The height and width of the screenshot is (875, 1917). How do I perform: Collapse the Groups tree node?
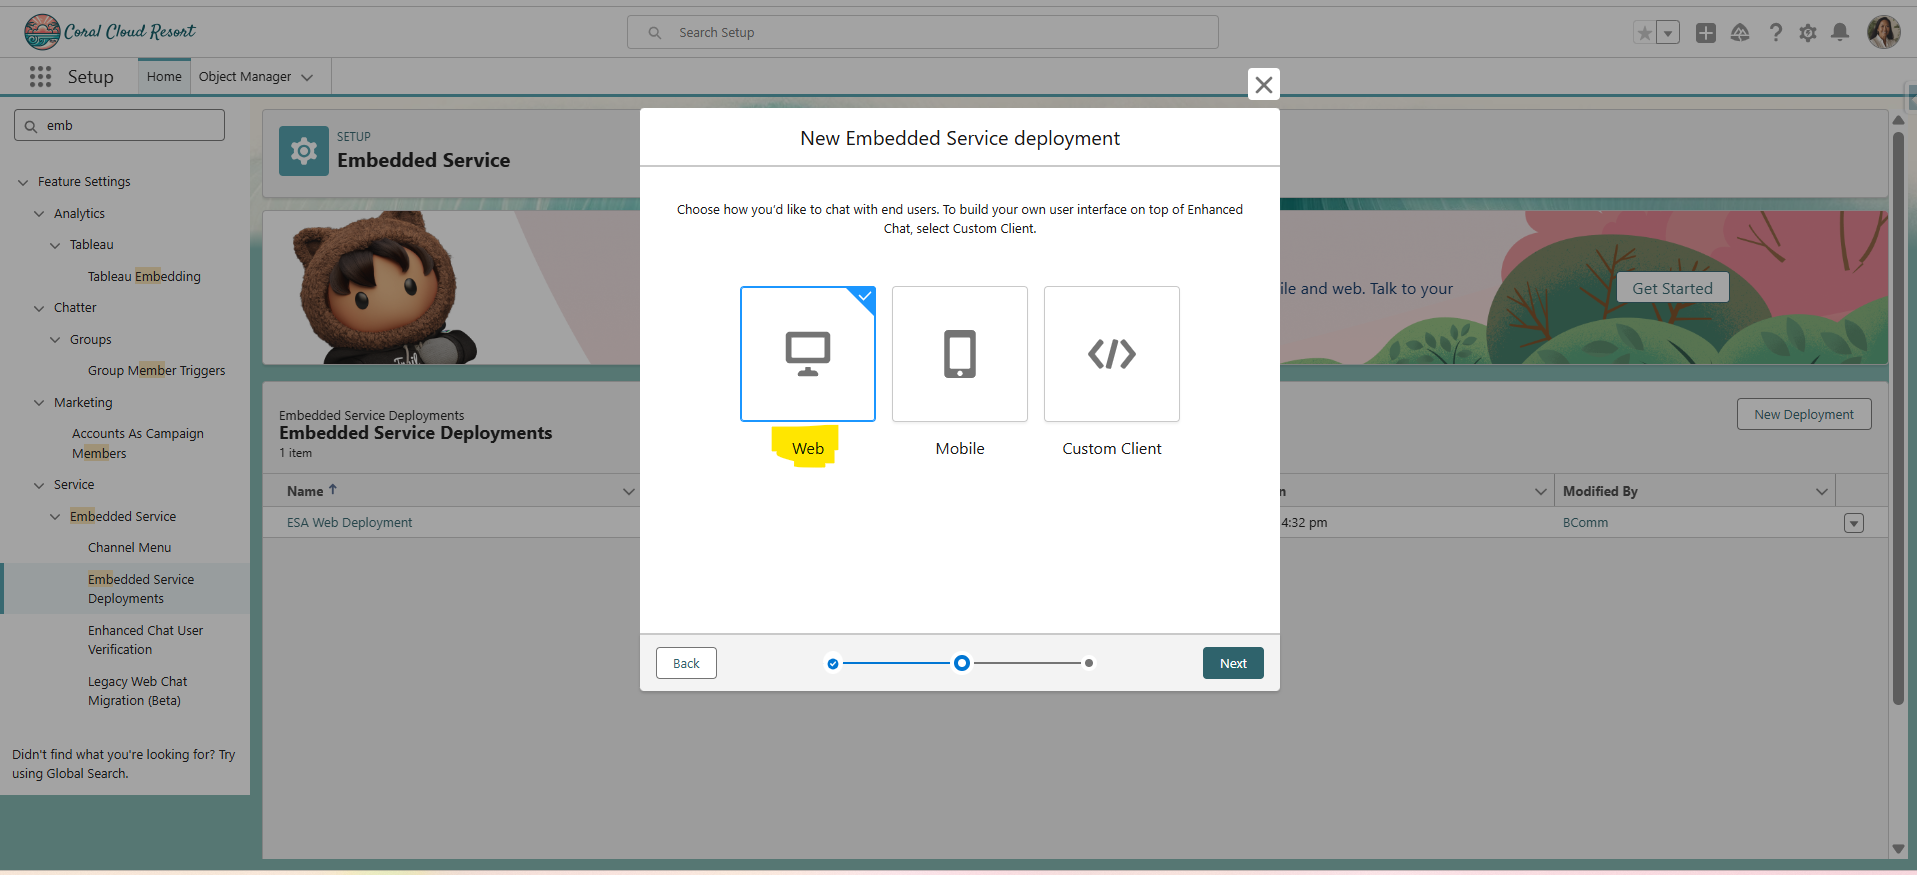(55, 340)
